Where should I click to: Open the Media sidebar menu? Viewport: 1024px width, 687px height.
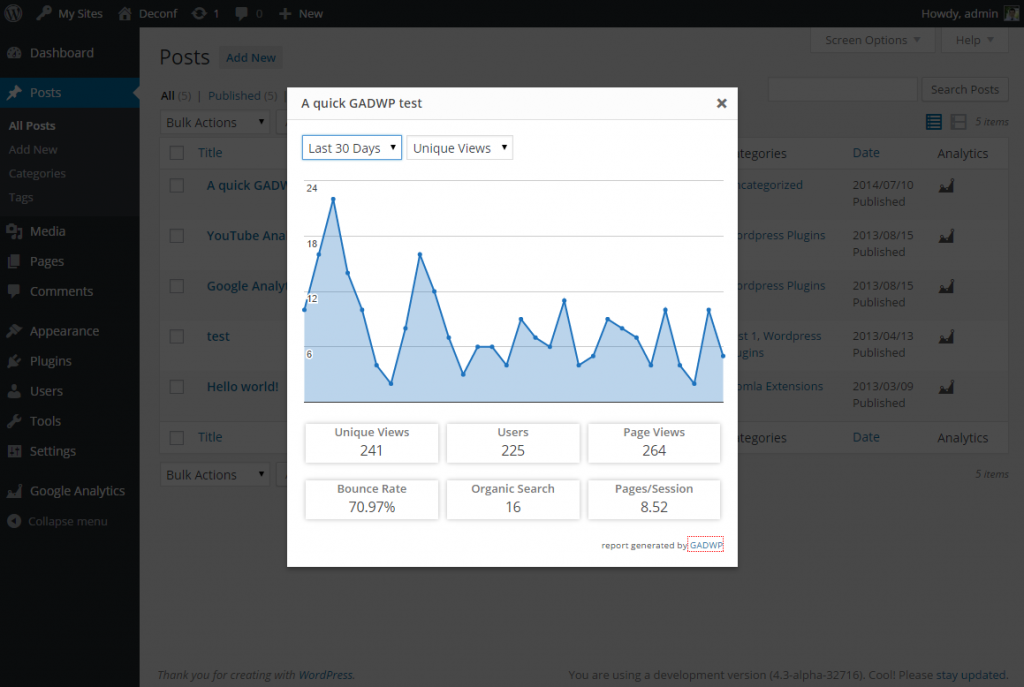pos(48,231)
